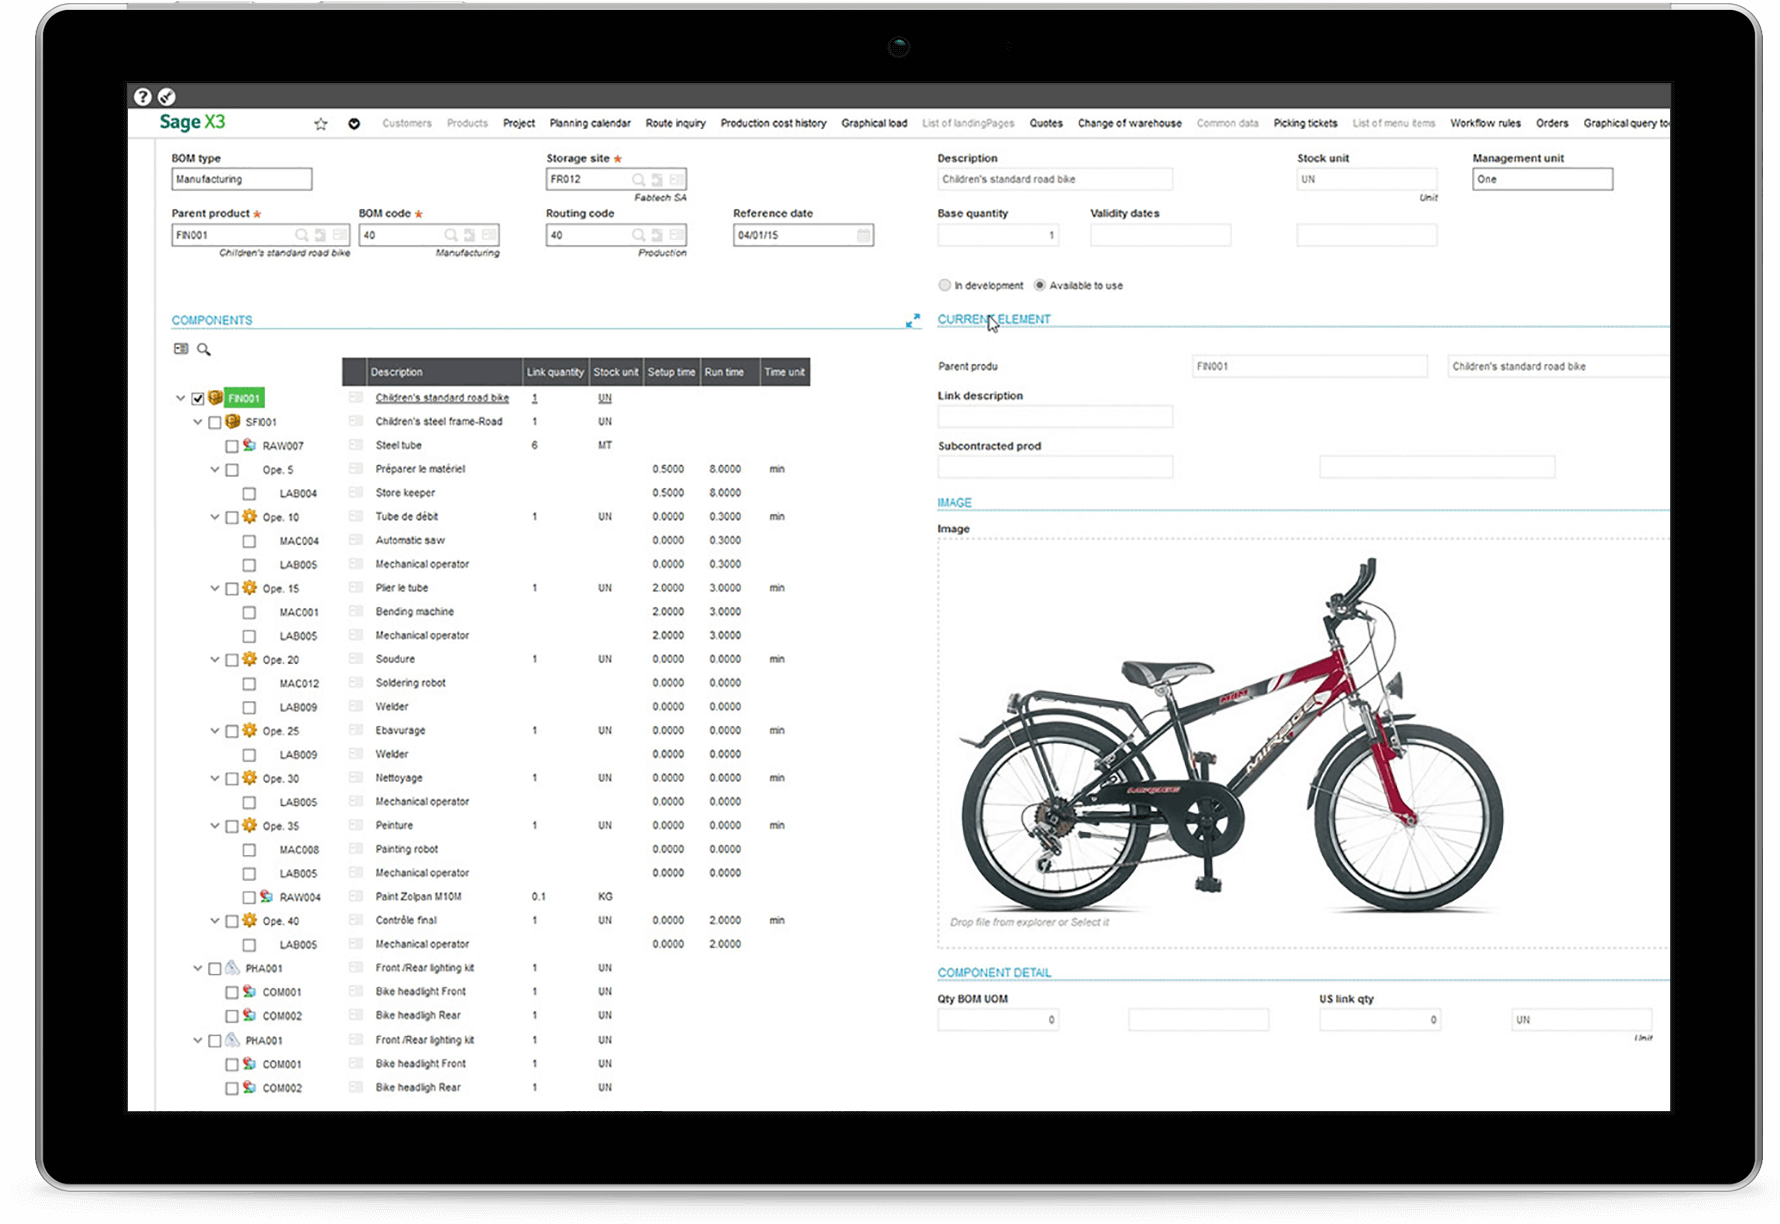The height and width of the screenshot is (1224, 1780).
Task: Open lookup magnifier in Storage site field
Action: pos(638,180)
